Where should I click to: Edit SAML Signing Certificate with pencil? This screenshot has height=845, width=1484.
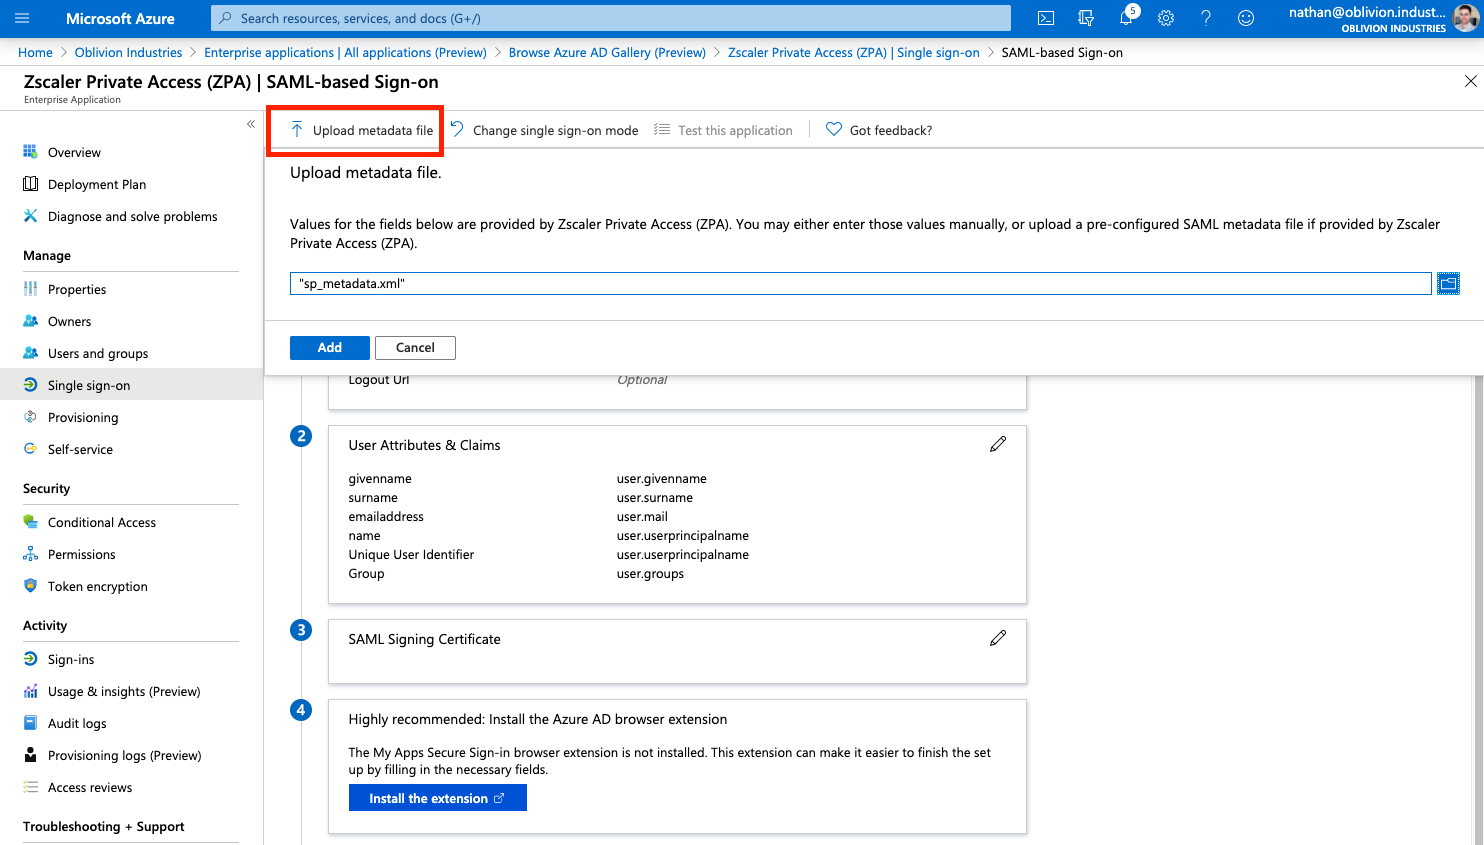[998, 639]
